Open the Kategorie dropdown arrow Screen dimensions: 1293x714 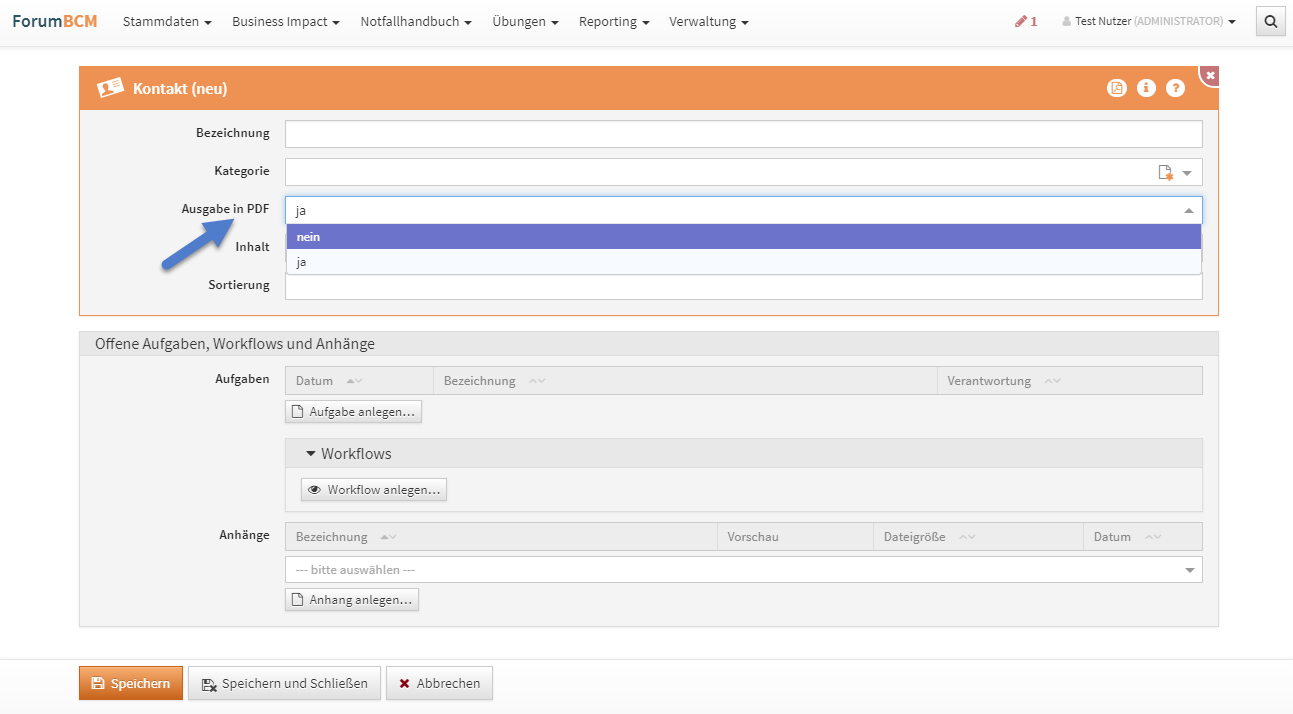(x=1187, y=172)
